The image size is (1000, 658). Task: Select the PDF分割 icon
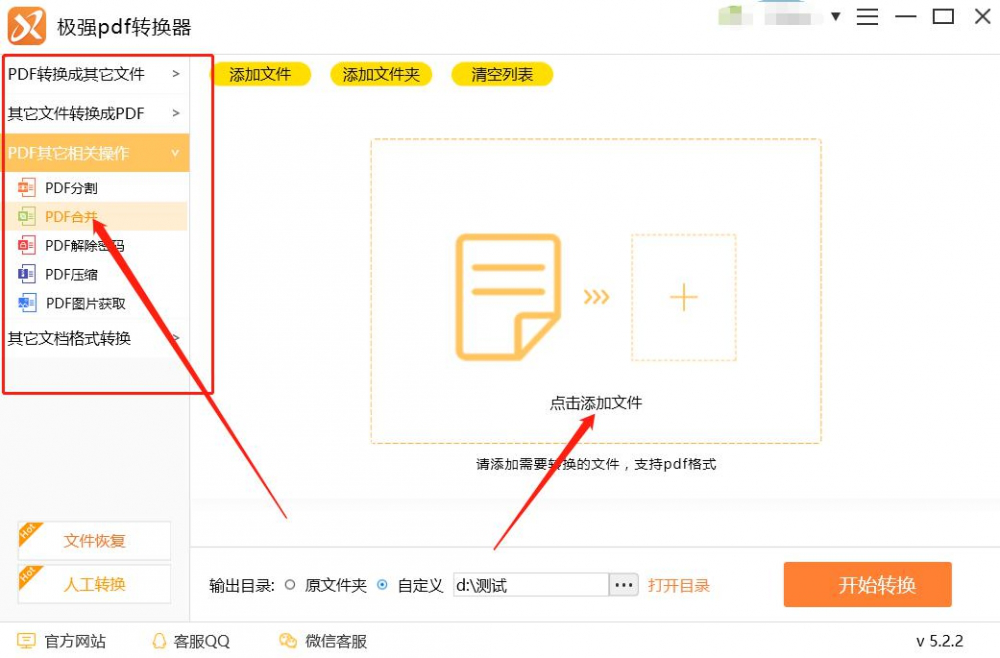(26, 187)
